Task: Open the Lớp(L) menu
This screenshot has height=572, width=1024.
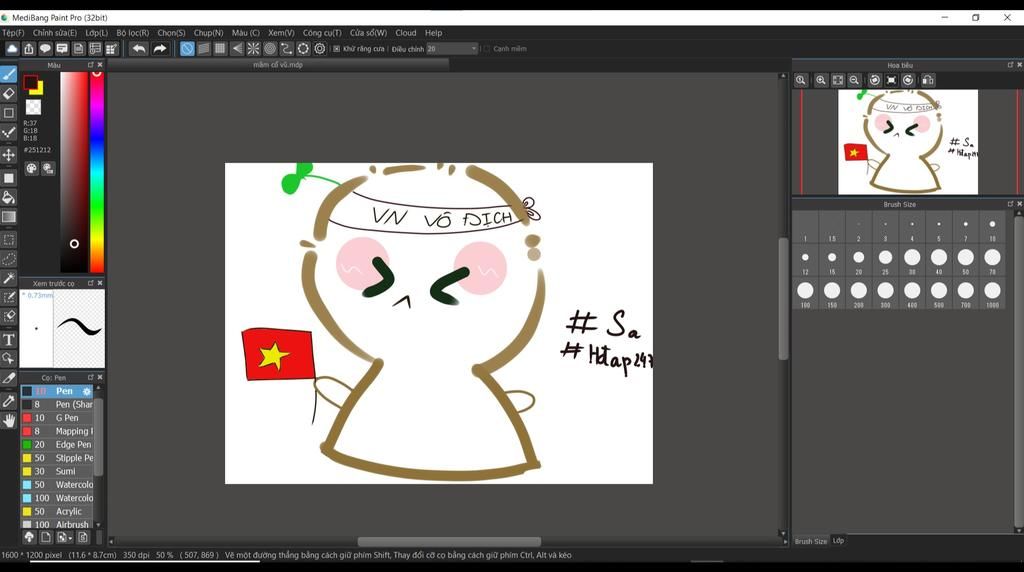Action: [97, 33]
